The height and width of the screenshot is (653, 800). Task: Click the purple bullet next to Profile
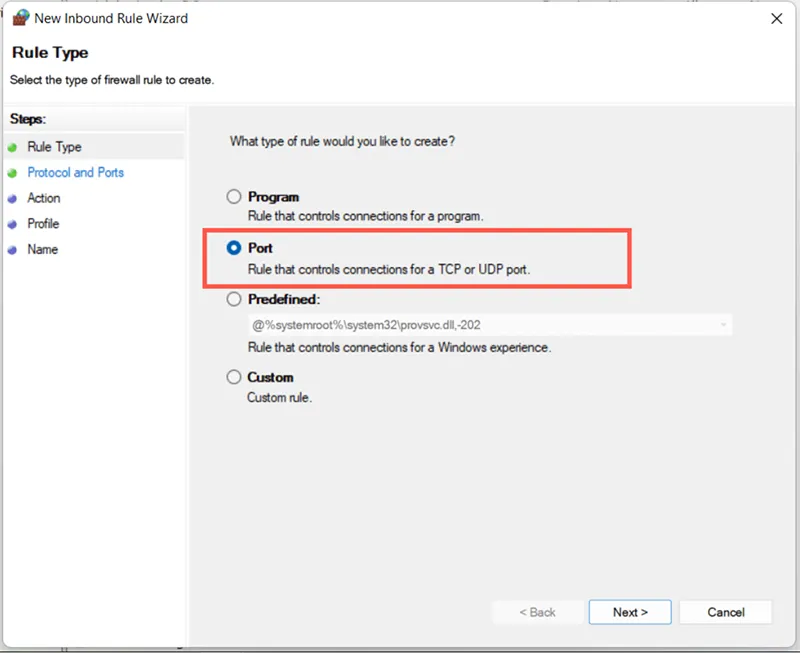click(x=12, y=224)
